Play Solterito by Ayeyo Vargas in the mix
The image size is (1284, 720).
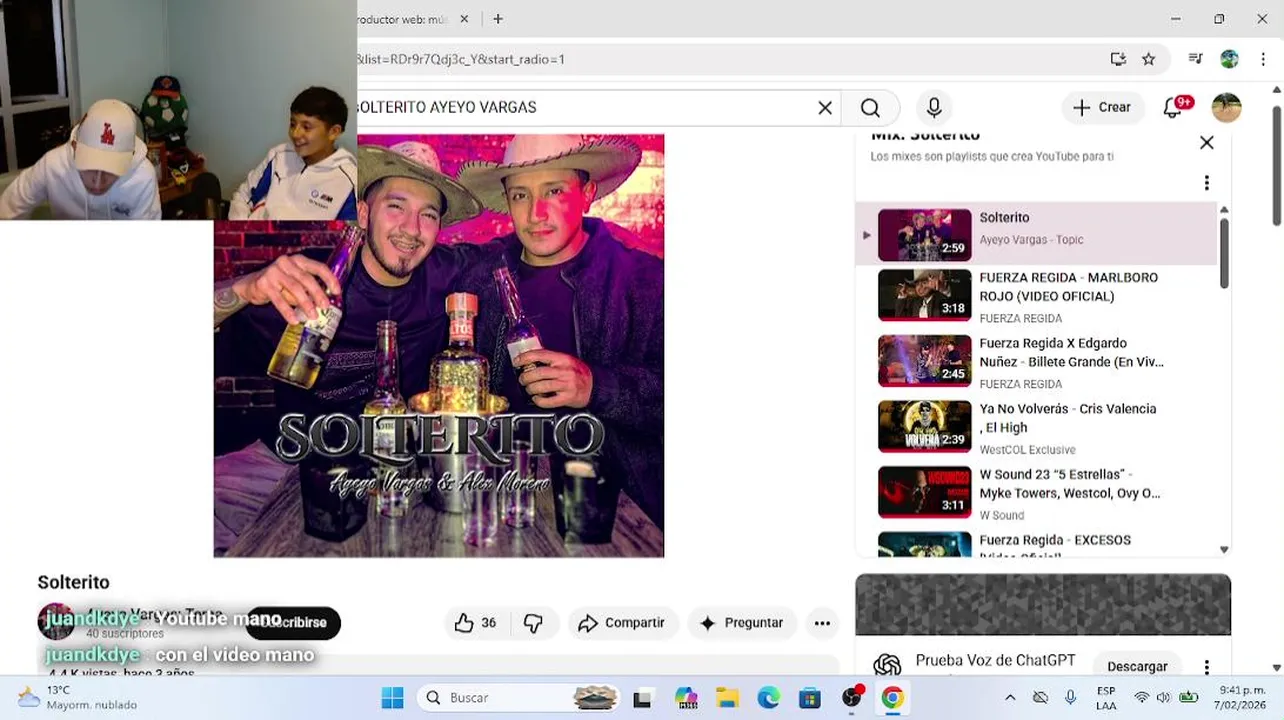[1036, 234]
